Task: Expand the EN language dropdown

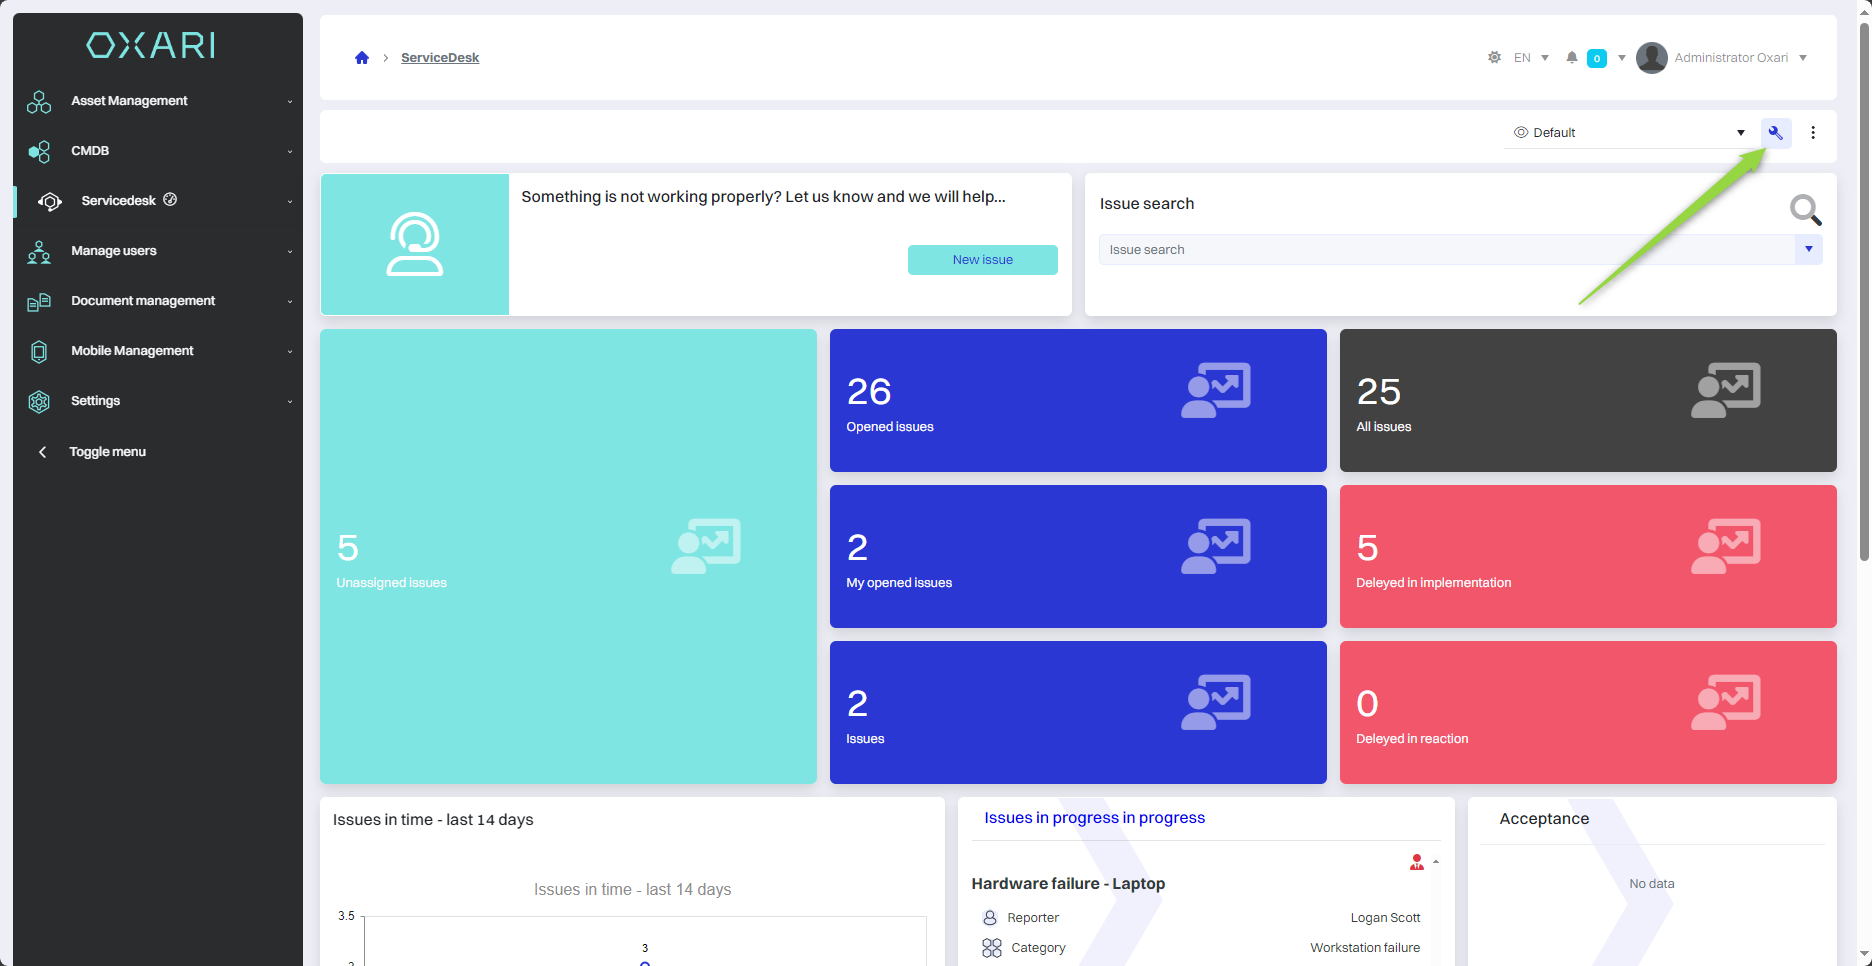Action: pyautogui.click(x=1531, y=58)
